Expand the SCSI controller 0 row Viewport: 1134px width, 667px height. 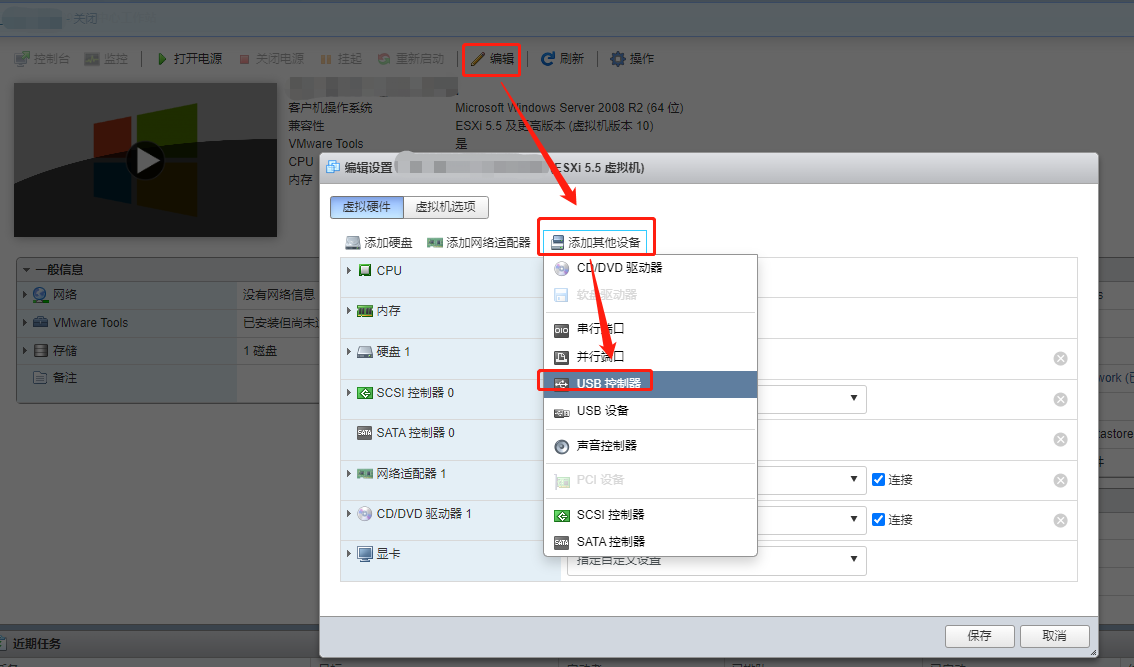tap(349, 393)
